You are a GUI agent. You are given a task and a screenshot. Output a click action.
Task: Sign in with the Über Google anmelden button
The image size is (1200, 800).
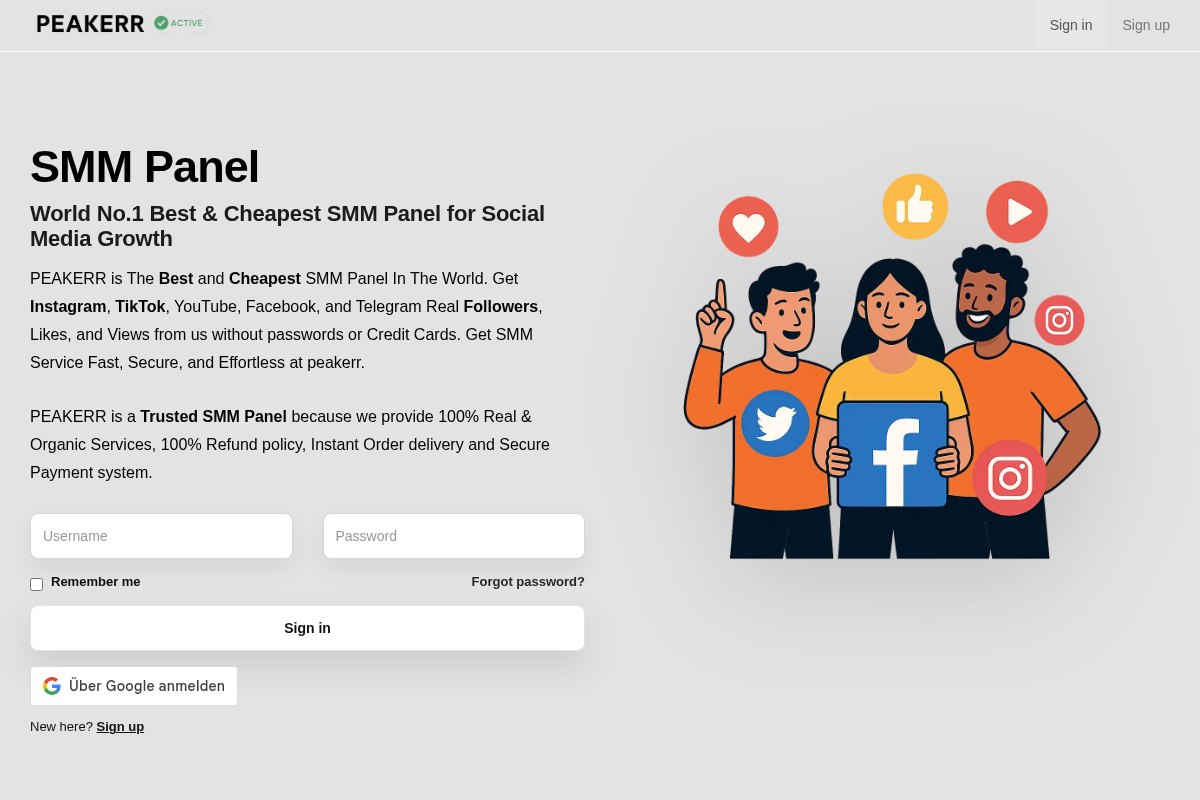(x=134, y=686)
